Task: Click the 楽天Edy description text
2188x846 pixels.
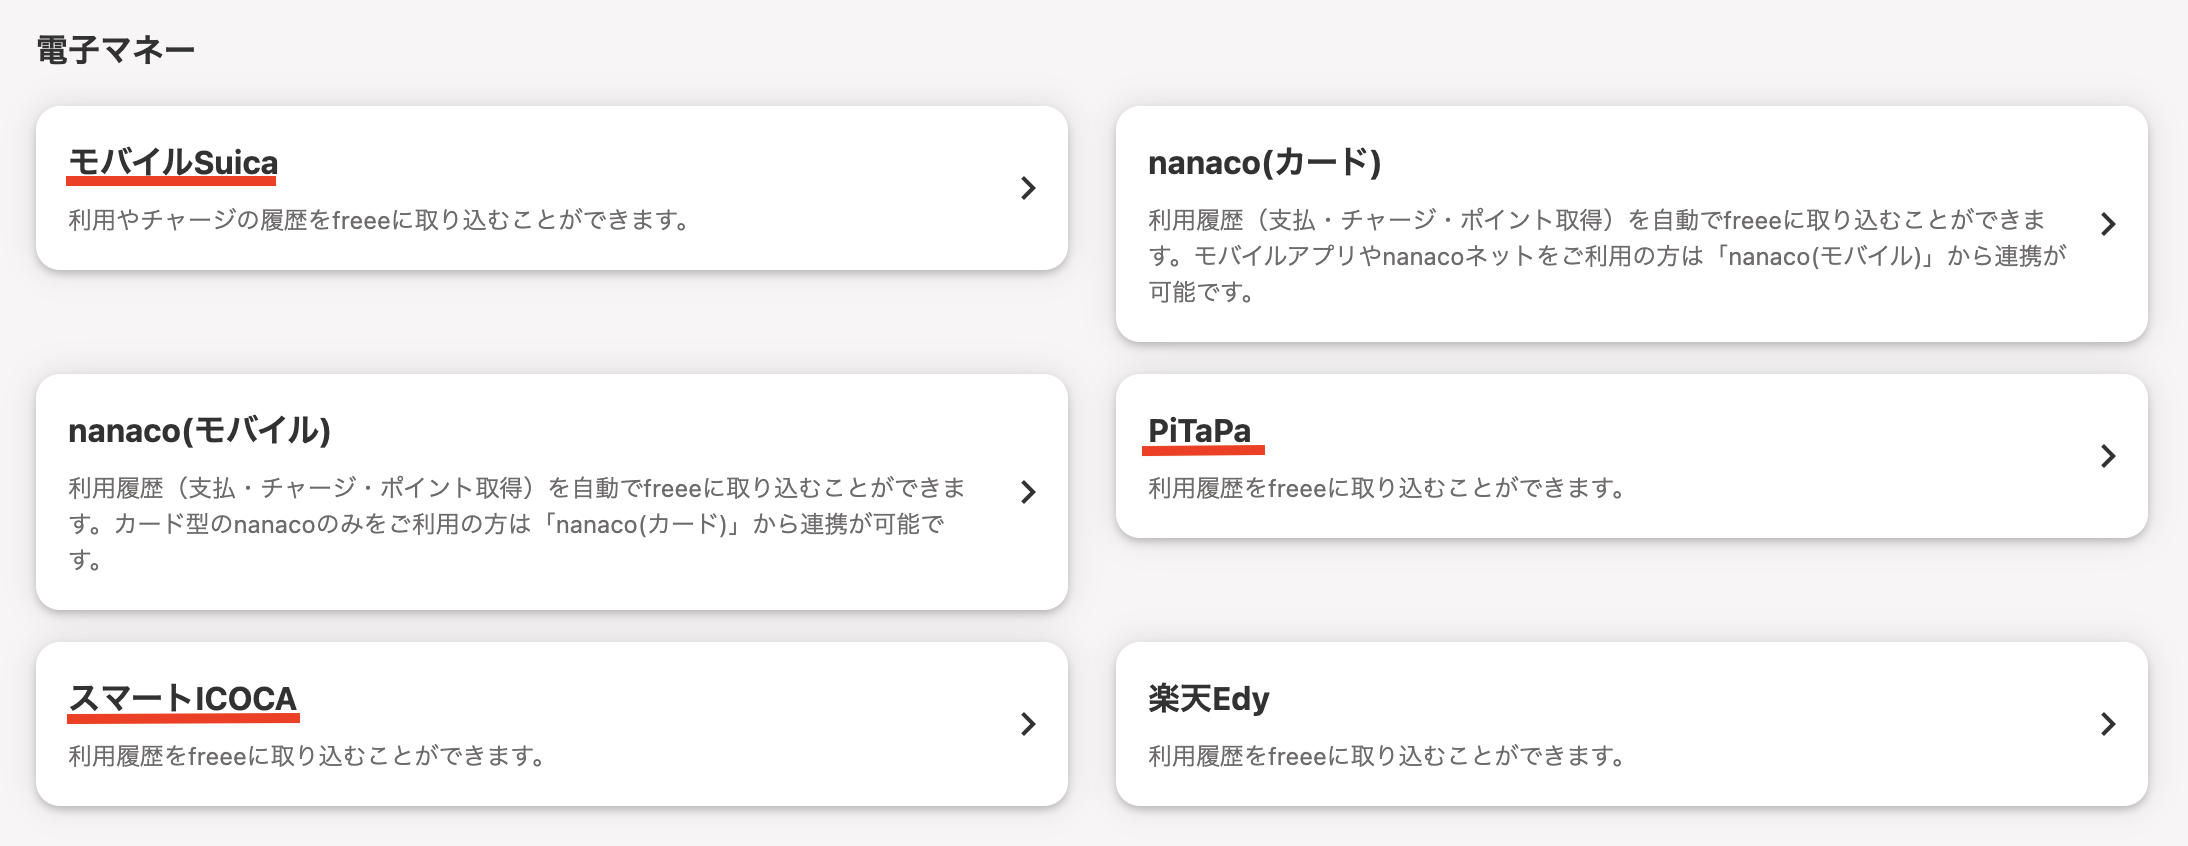Action: point(1389,756)
